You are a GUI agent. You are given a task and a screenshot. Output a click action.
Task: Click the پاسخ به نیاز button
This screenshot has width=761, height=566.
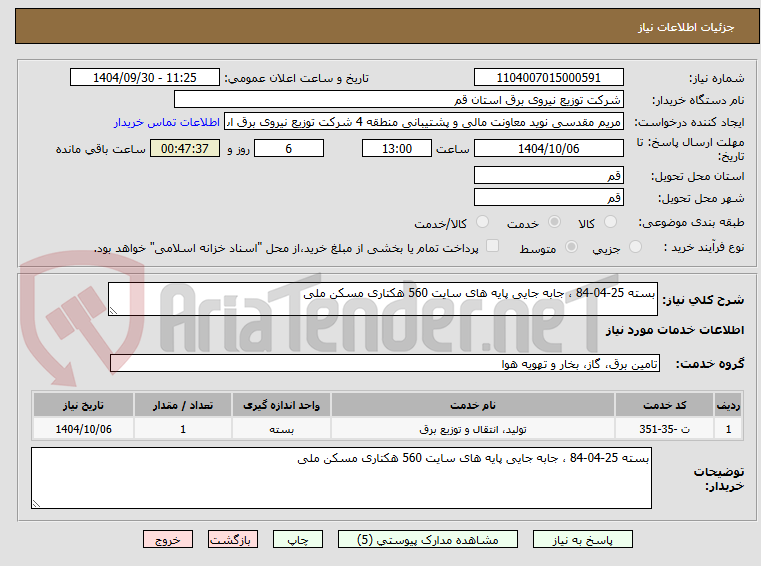coord(582,539)
